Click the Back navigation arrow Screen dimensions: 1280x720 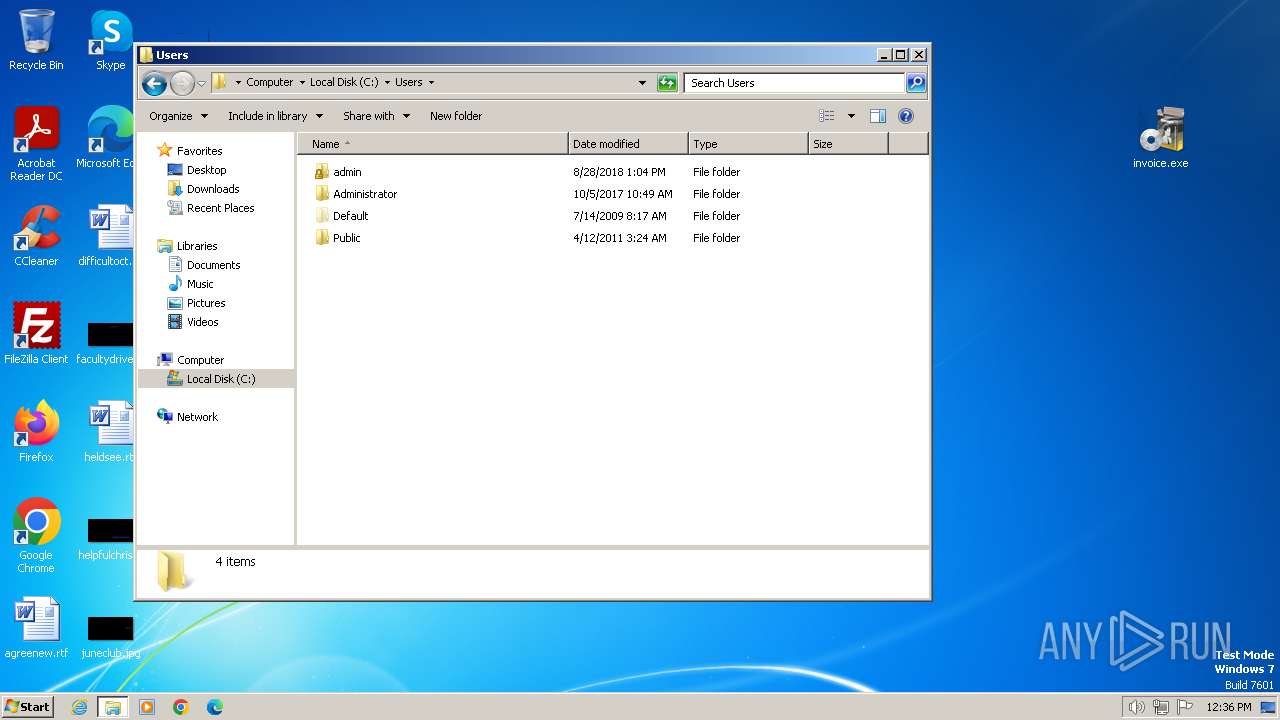(154, 83)
